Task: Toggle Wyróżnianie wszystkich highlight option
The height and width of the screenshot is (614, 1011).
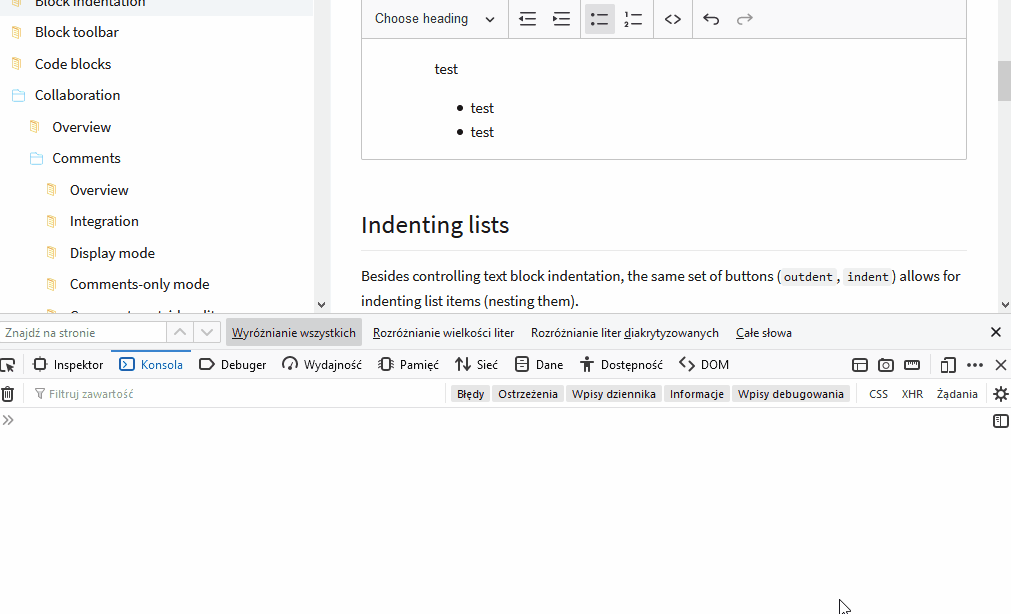Action: tap(293, 333)
